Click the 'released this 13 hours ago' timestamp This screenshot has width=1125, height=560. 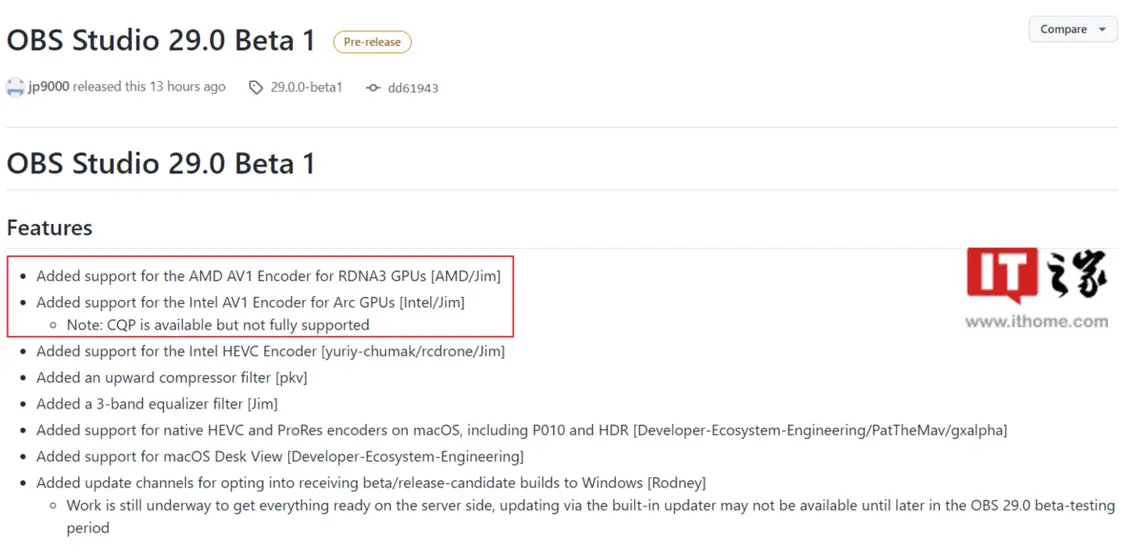[x=149, y=87]
